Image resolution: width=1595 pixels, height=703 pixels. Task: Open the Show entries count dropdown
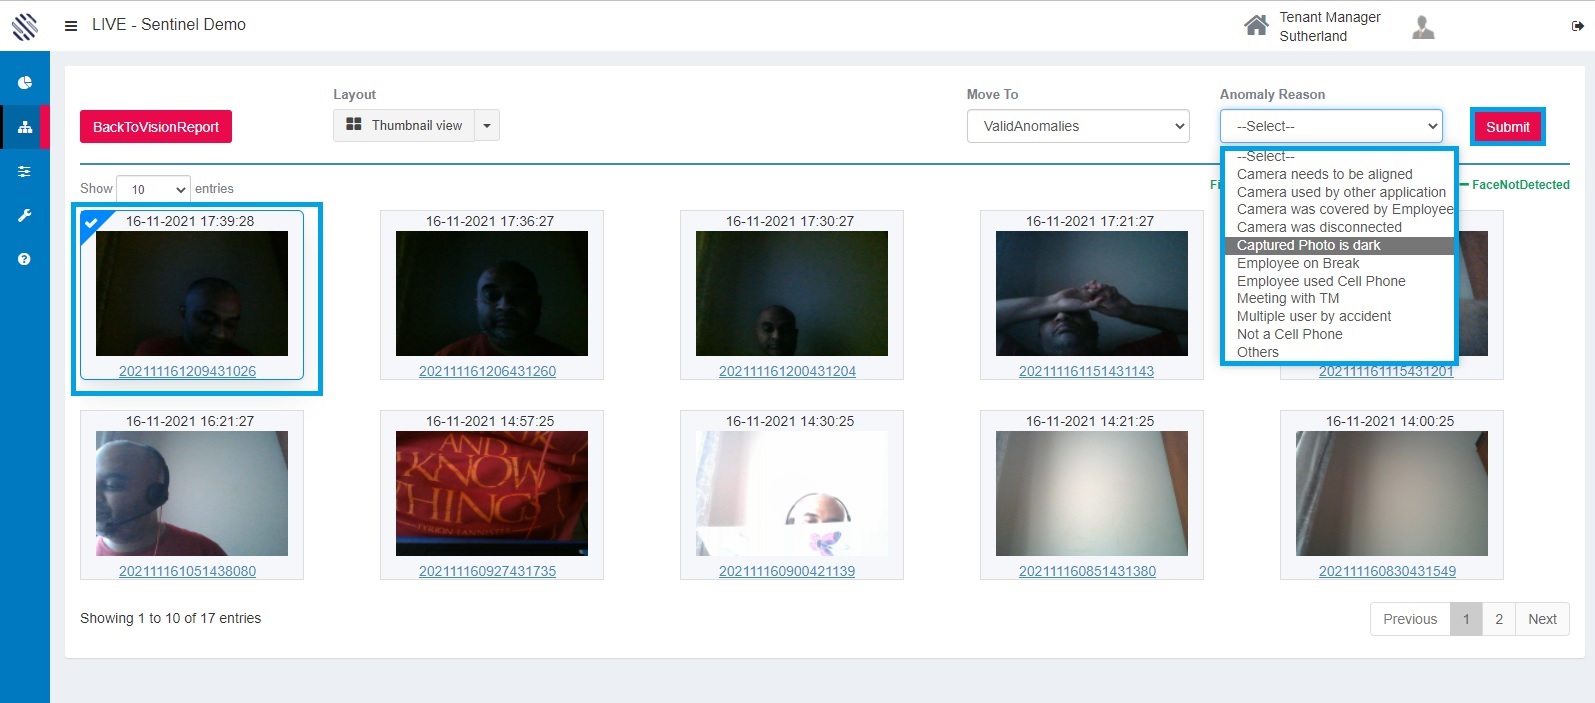[153, 189]
